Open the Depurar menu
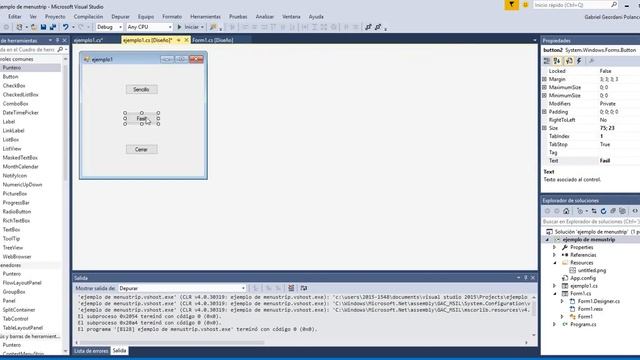640x360 pixels. 120,17
